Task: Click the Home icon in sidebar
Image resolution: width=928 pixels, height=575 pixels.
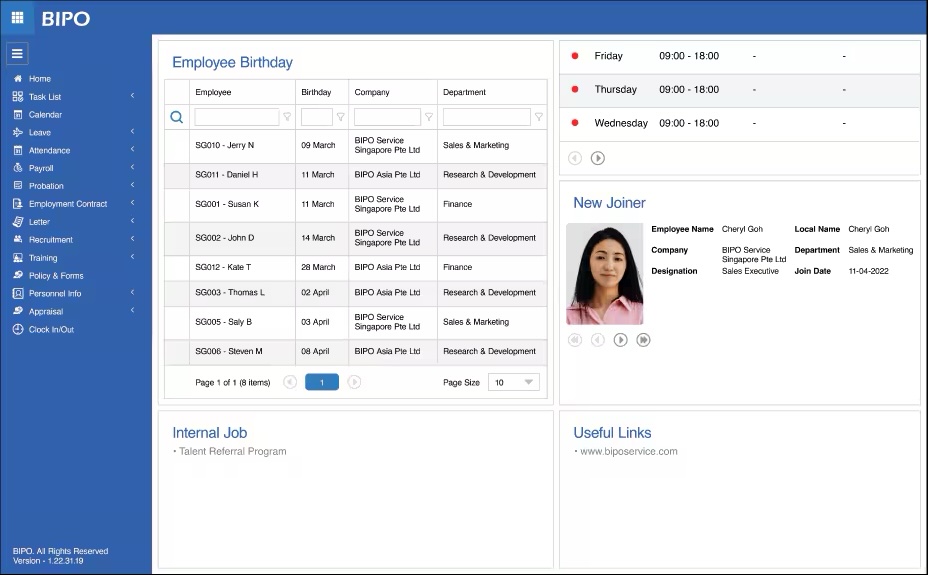Action: pos(18,78)
